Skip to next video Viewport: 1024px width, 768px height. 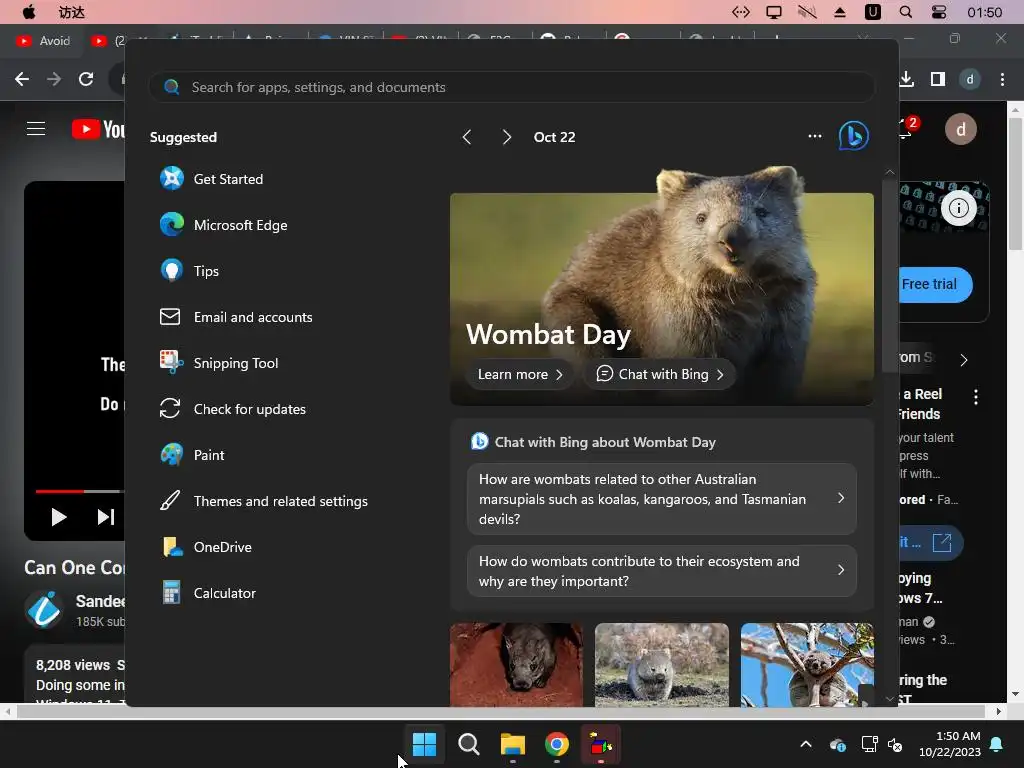[x=105, y=517]
